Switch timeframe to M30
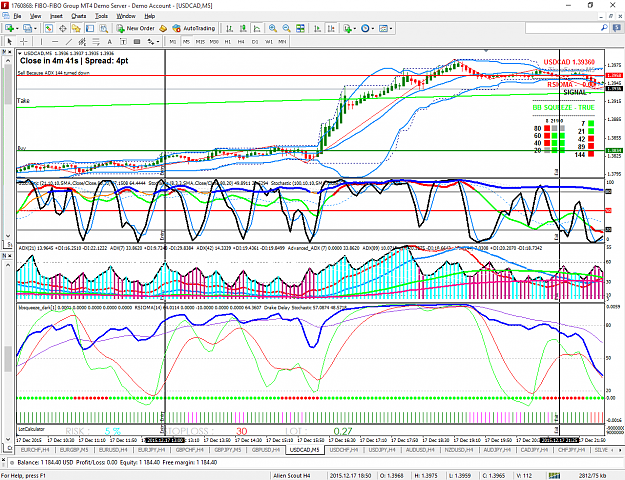Image resolution: width=625 pixels, height=480 pixels. click(x=214, y=41)
